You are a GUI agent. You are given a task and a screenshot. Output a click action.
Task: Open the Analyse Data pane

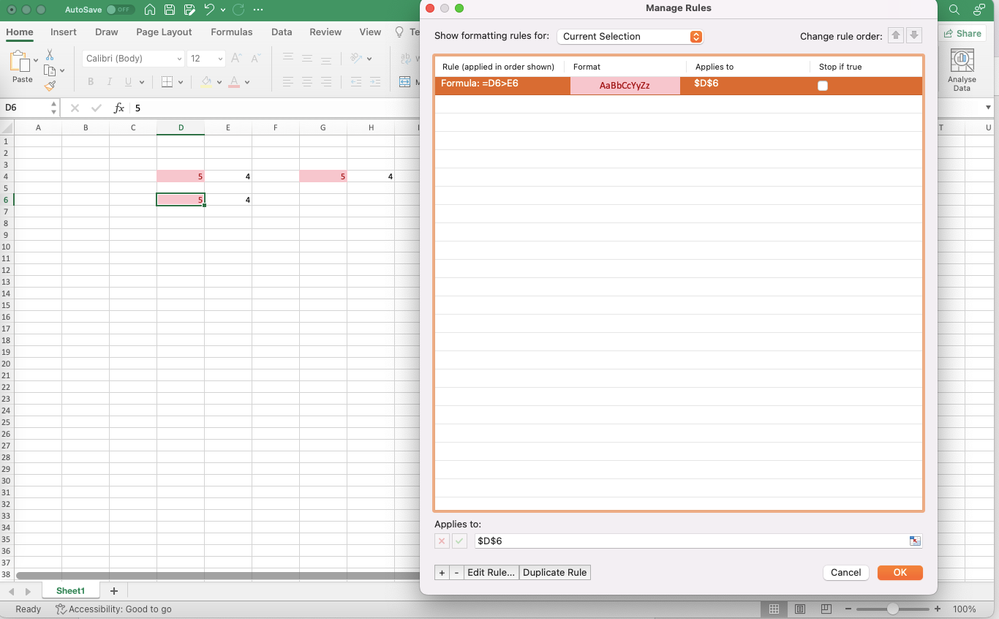961,67
